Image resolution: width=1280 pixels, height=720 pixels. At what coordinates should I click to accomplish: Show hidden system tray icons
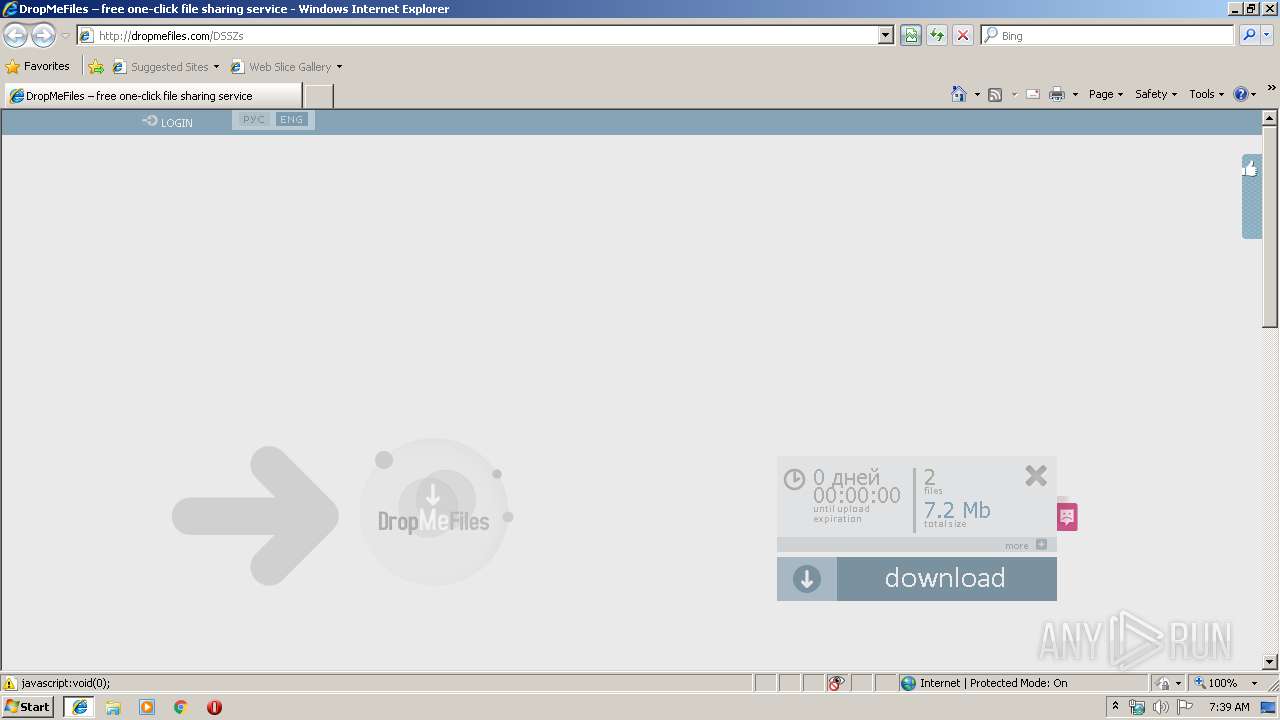(1116, 707)
